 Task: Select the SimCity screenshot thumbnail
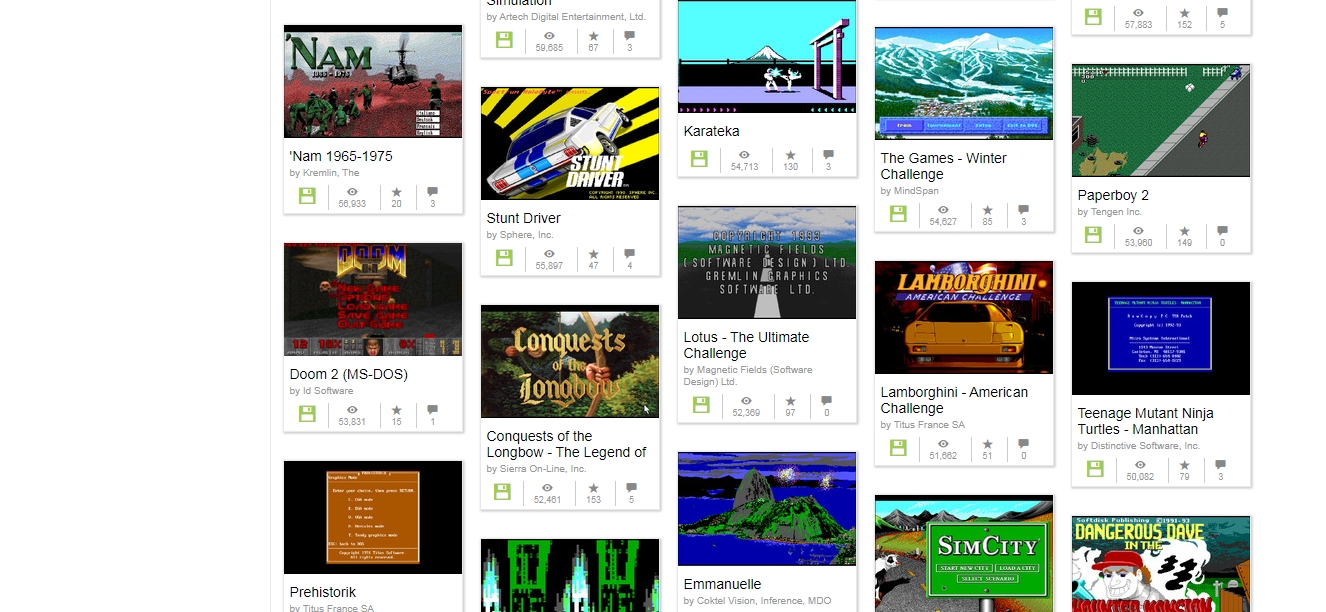964,553
